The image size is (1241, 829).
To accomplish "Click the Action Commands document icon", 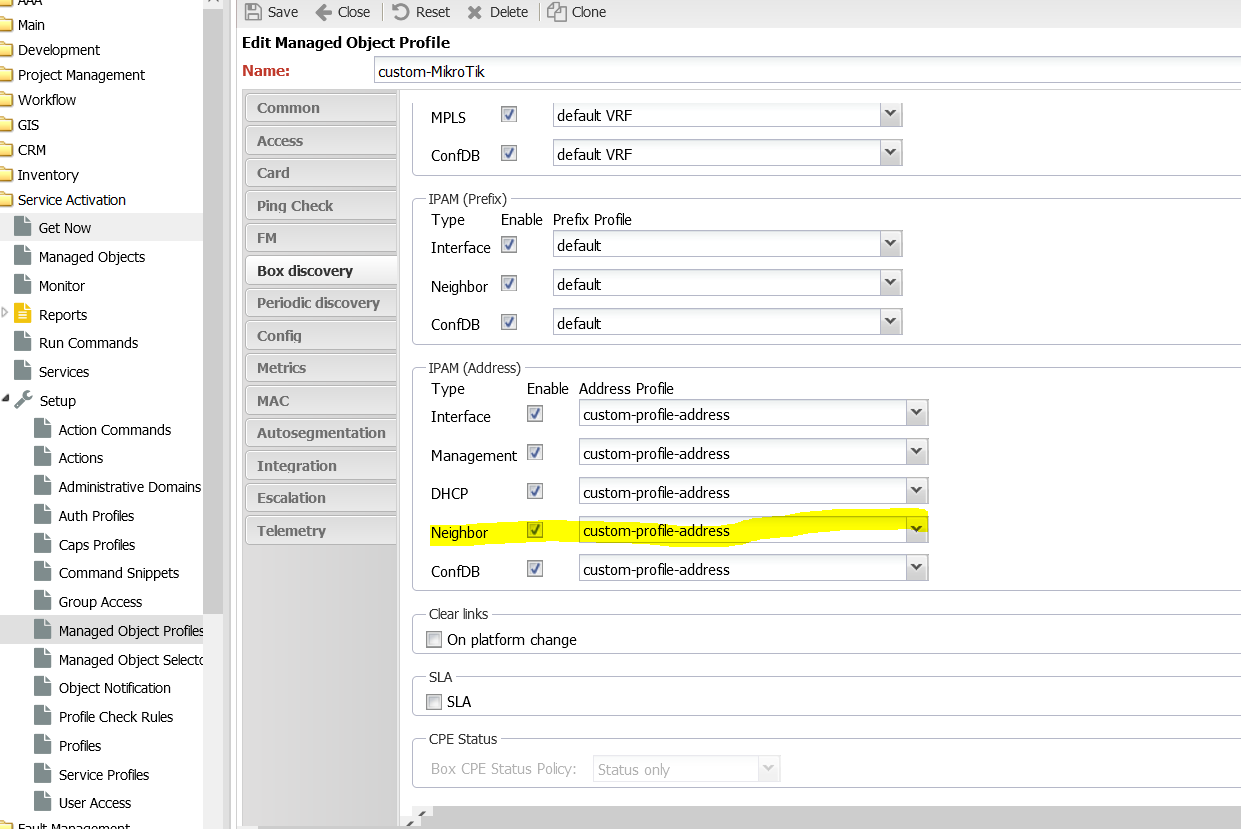I will point(42,429).
